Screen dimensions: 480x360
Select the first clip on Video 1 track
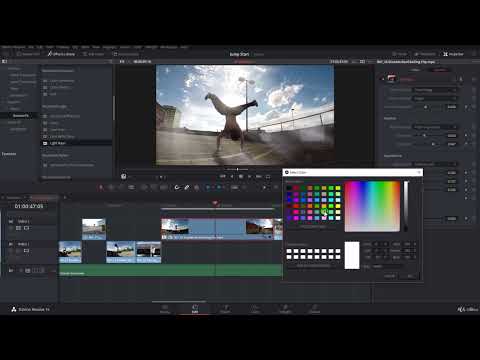click(70, 252)
